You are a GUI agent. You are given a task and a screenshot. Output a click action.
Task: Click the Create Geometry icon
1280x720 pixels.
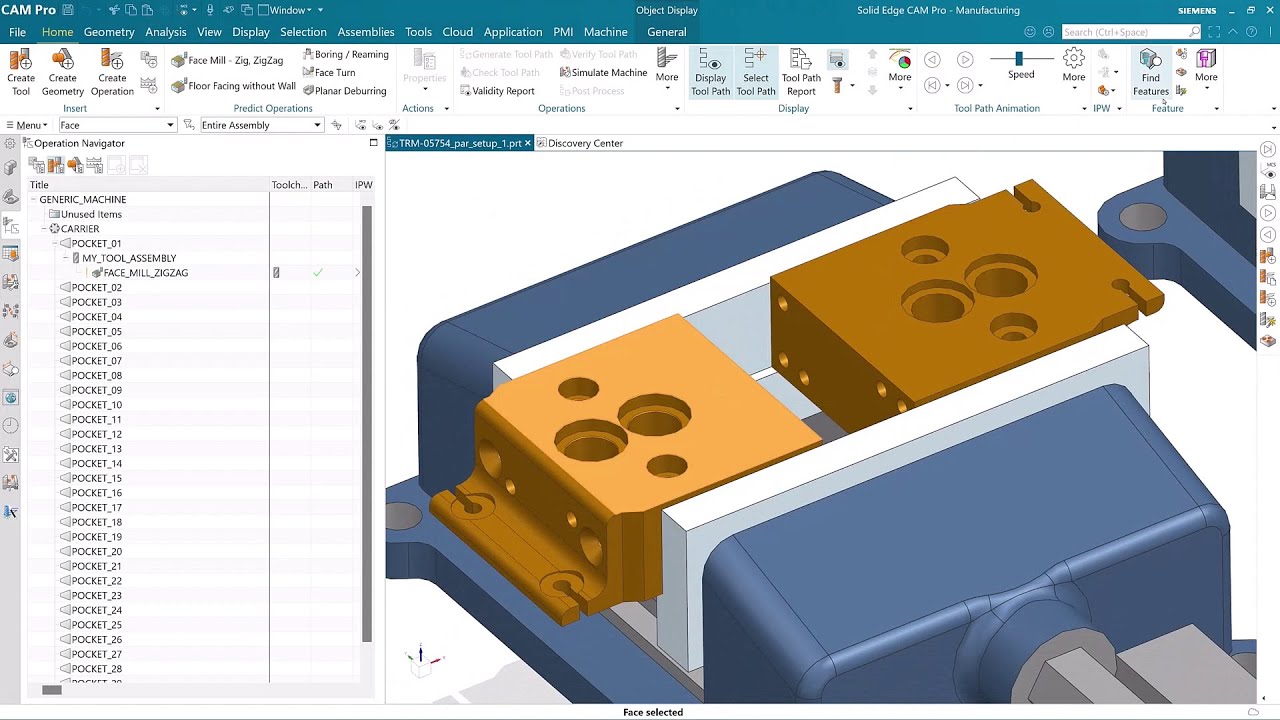[x=62, y=72]
